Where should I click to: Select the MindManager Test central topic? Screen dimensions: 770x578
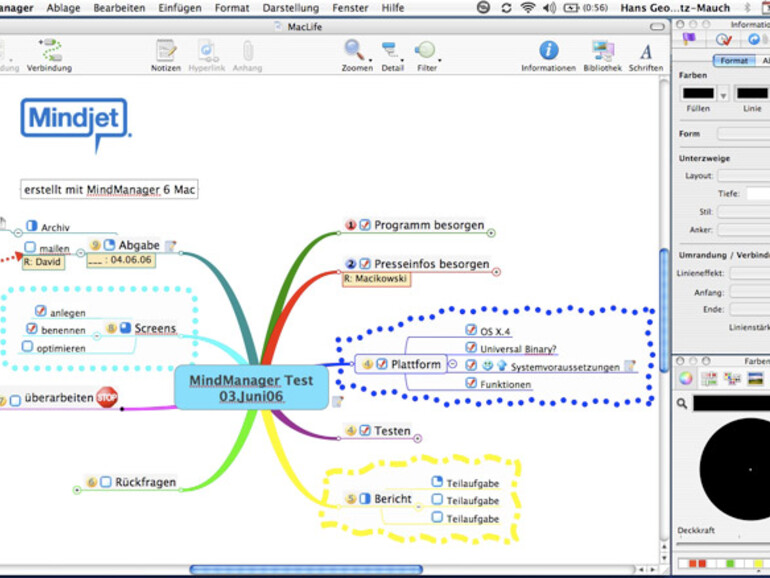click(251, 387)
